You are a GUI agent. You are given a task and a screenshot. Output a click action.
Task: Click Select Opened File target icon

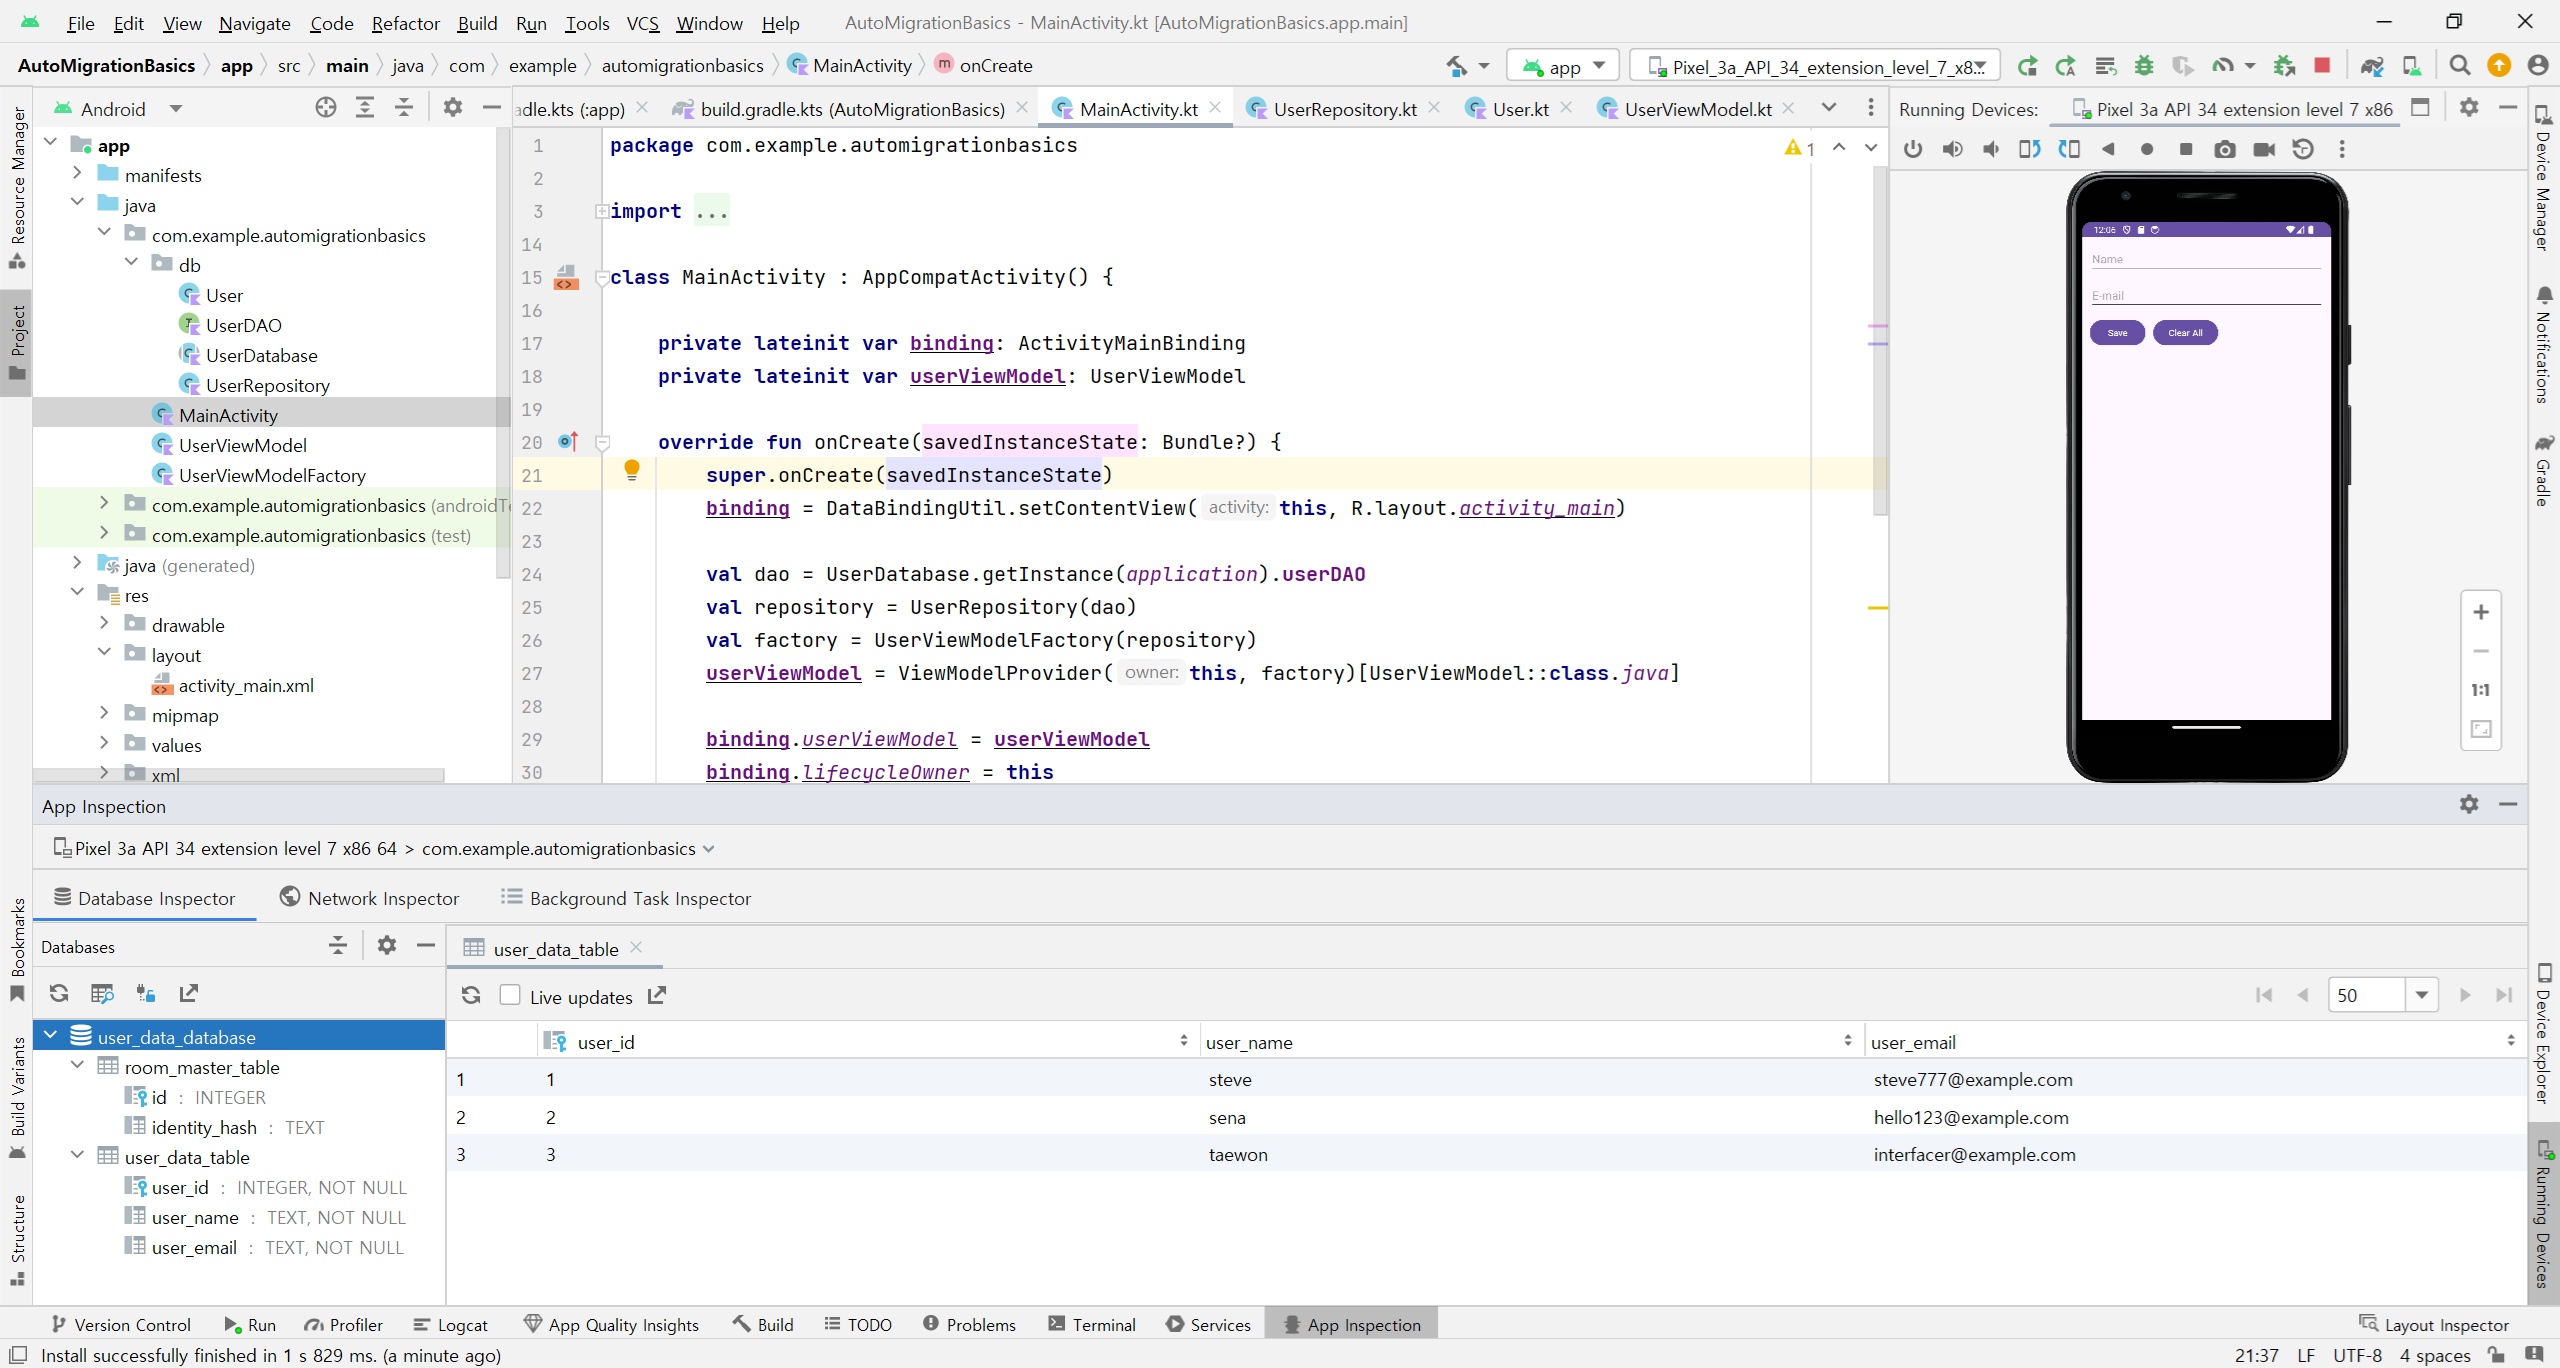coord(326,108)
